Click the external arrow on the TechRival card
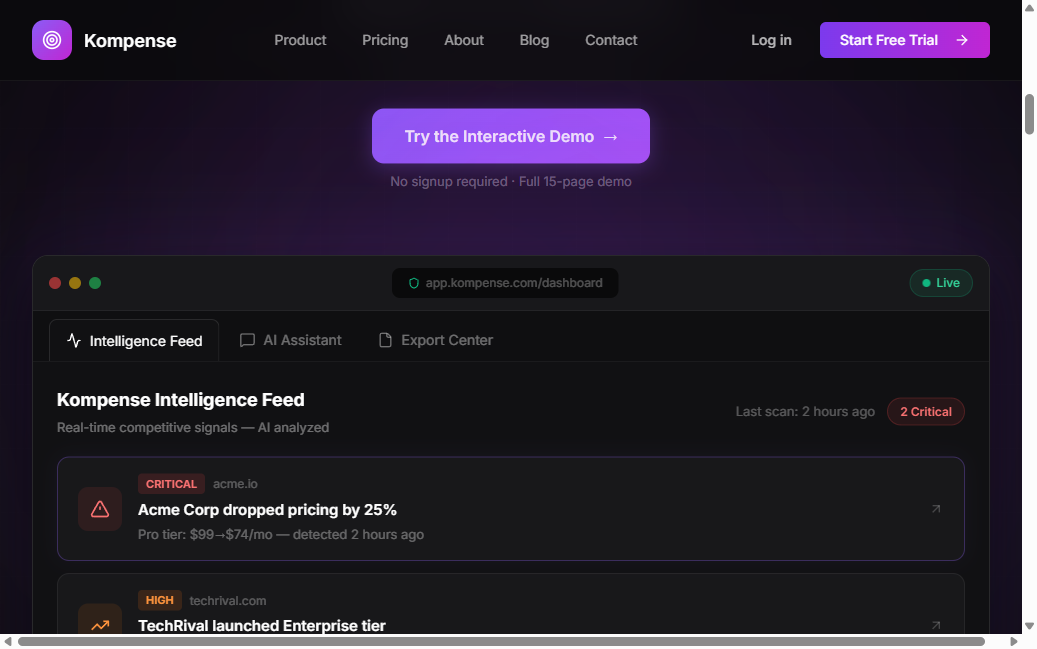Image resolution: width=1037 pixels, height=649 pixels. (x=936, y=625)
